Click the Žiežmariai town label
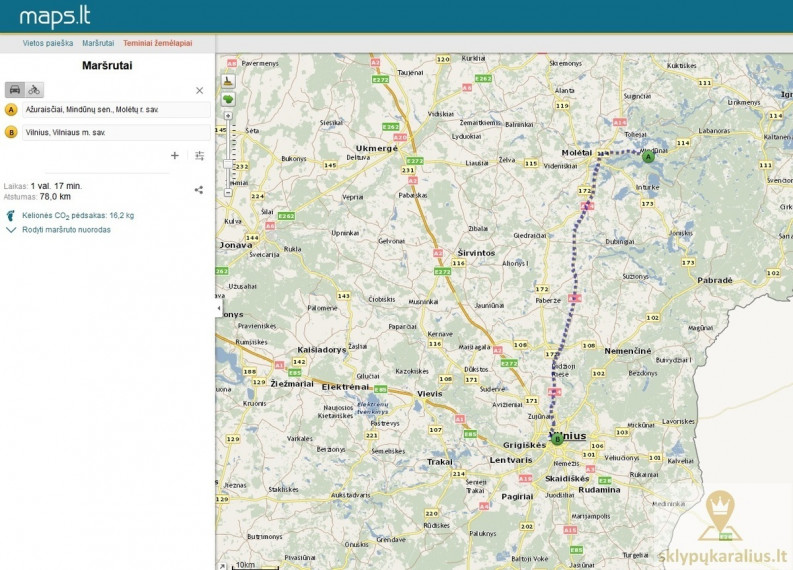The image size is (793, 570). [x=292, y=384]
